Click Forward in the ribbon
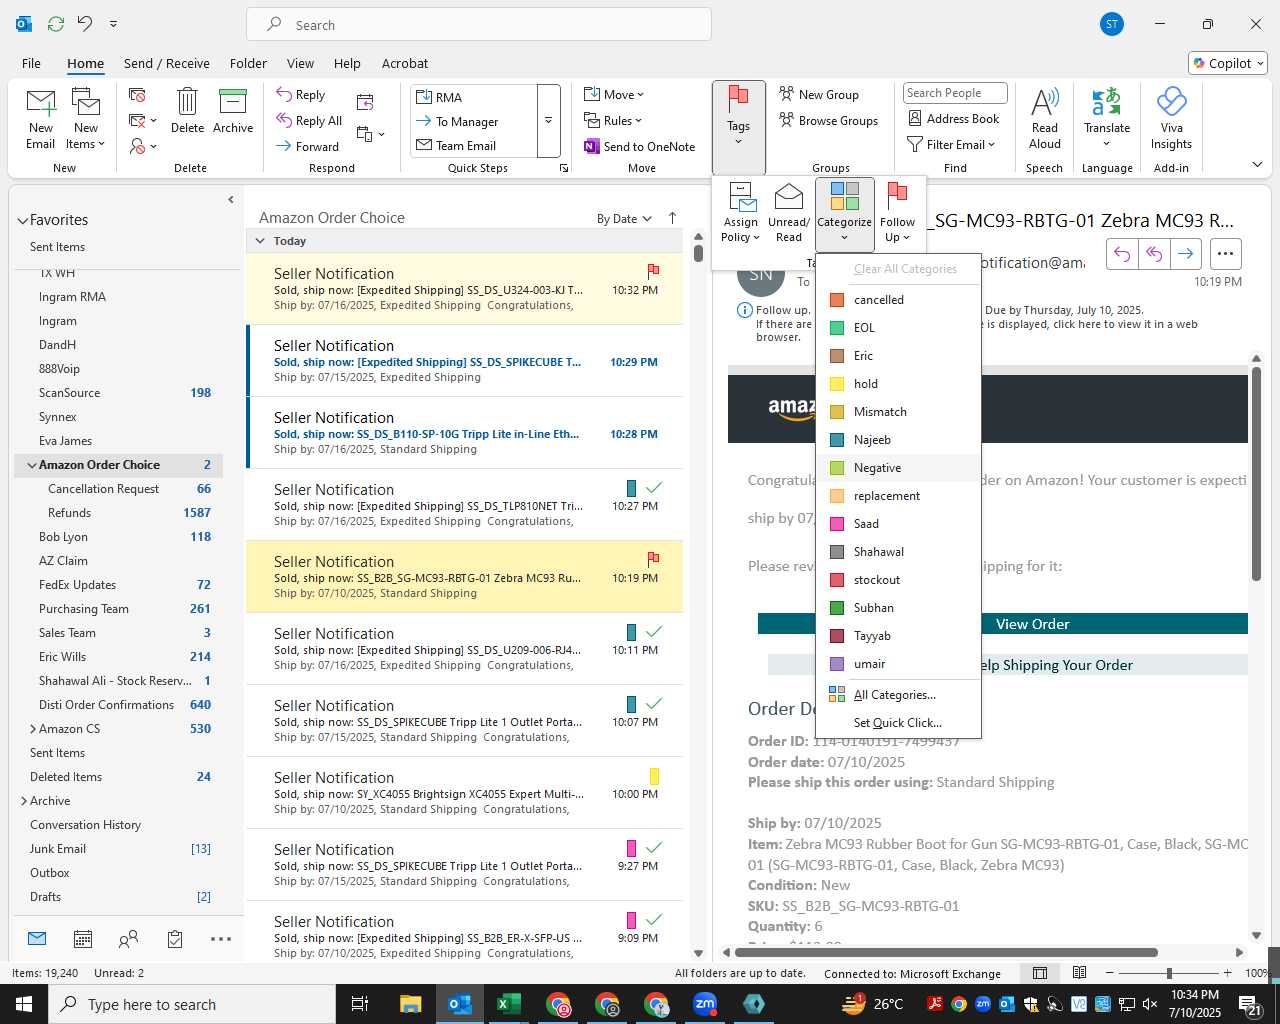Viewport: 1280px width, 1024px height. [x=308, y=146]
